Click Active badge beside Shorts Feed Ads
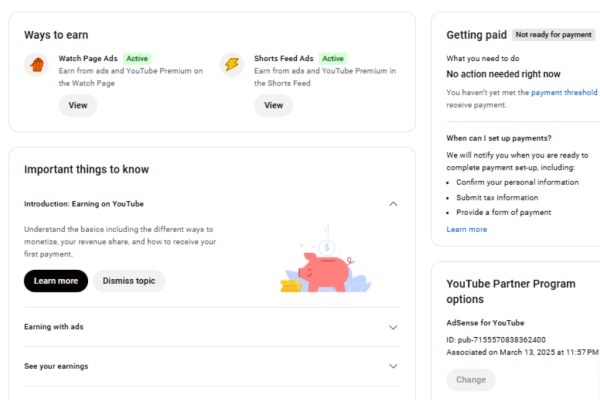The height and width of the screenshot is (400, 600). click(333, 59)
